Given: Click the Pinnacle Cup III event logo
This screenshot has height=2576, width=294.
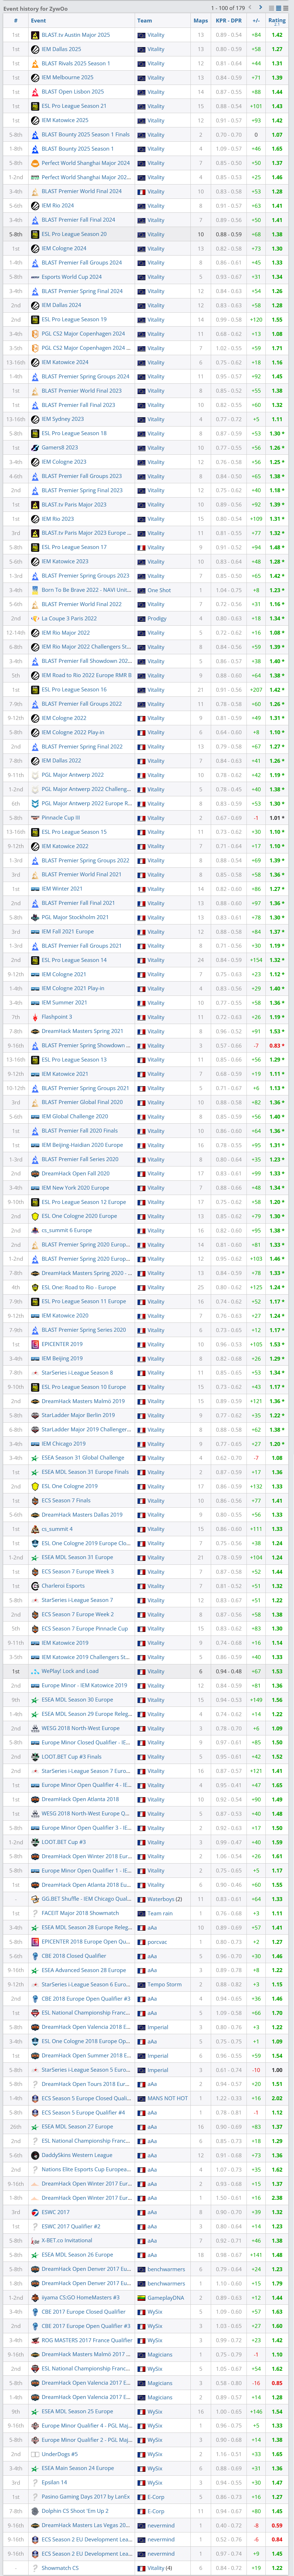Looking at the screenshot, I should [x=35, y=818].
